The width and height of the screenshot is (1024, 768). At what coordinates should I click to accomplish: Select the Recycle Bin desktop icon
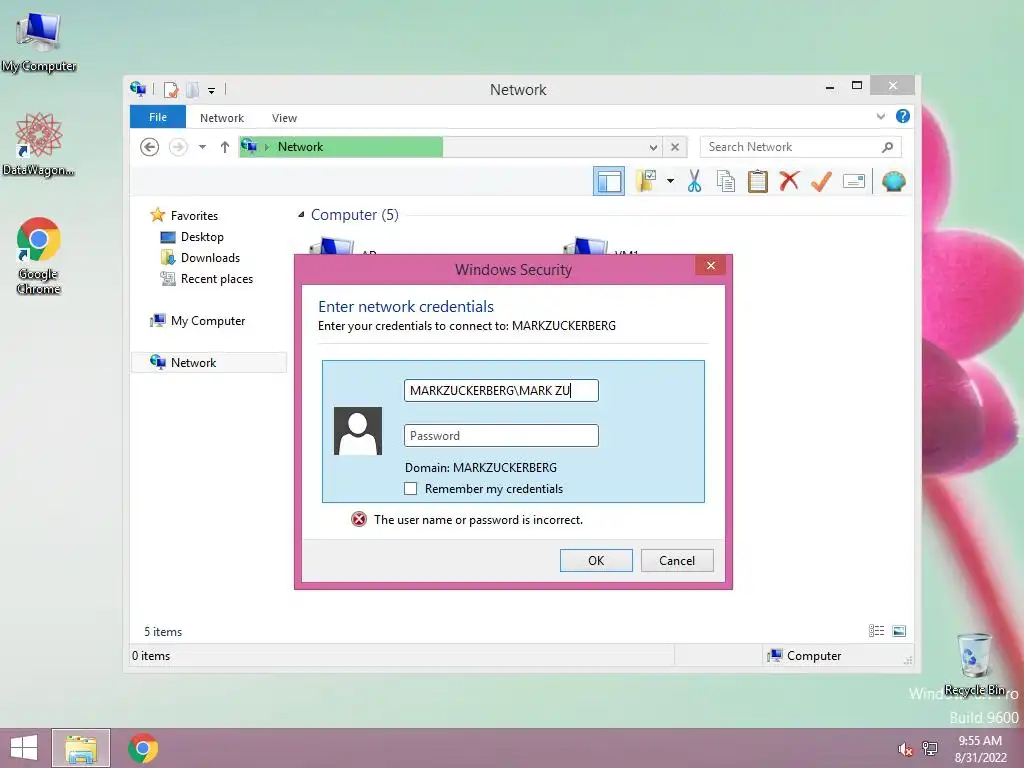pos(974,664)
